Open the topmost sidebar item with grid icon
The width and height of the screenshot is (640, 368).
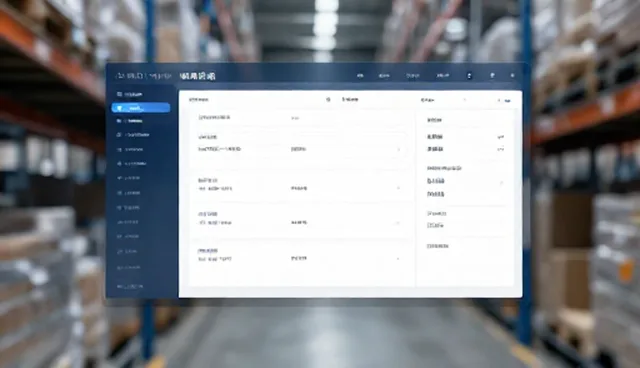pyautogui.click(x=129, y=94)
